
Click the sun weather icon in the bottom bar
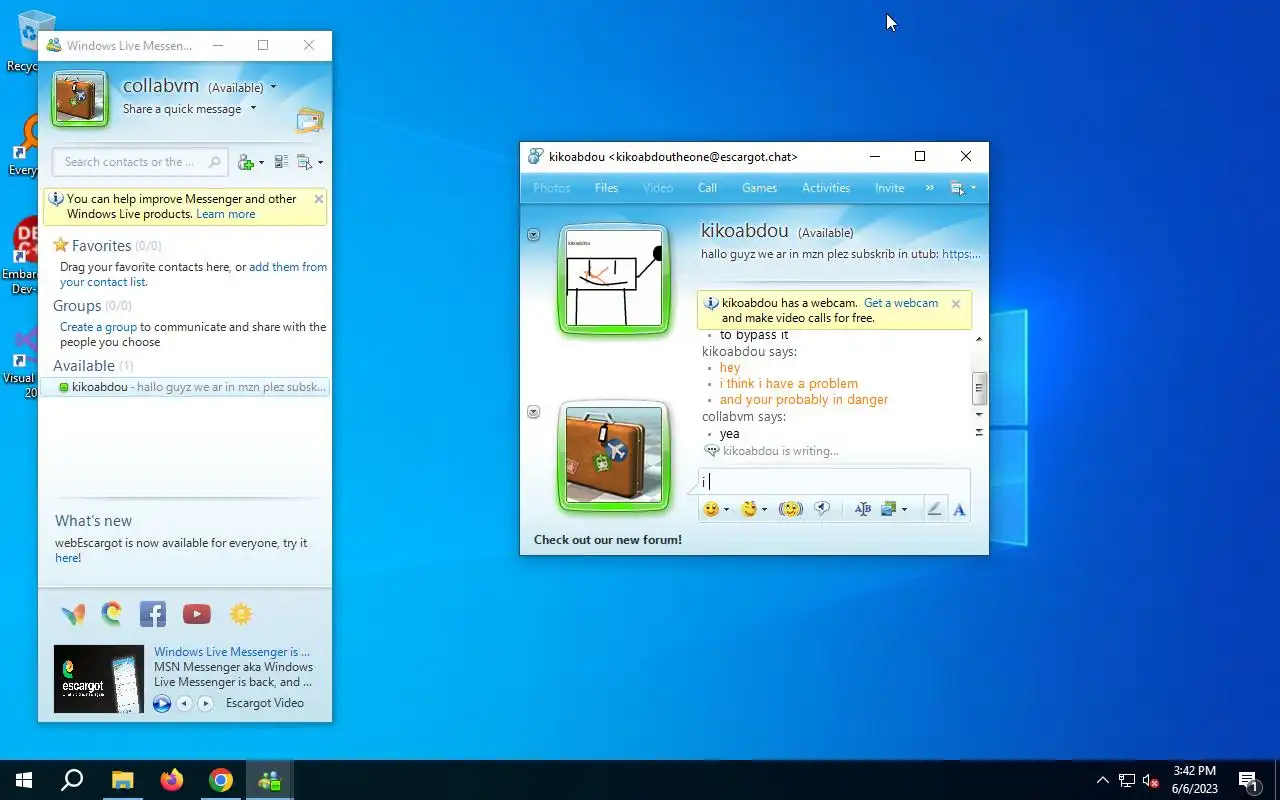[241, 614]
